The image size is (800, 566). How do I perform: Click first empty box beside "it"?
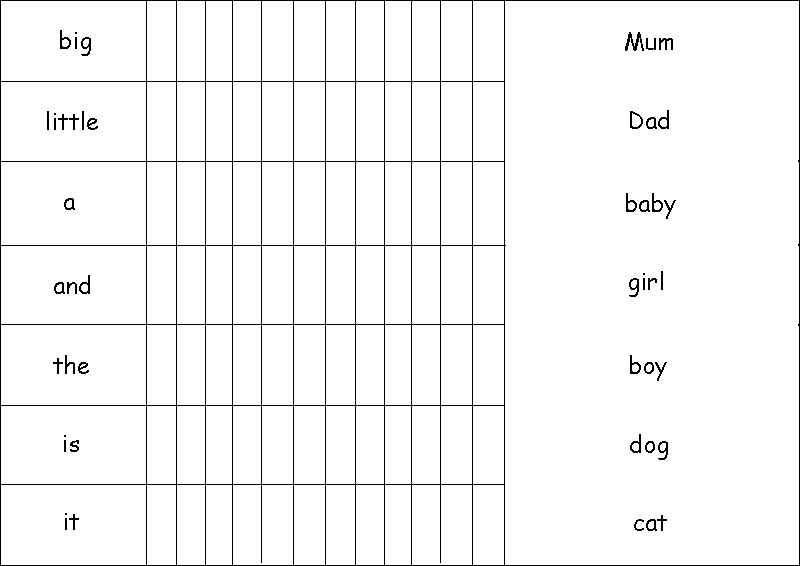pos(162,524)
